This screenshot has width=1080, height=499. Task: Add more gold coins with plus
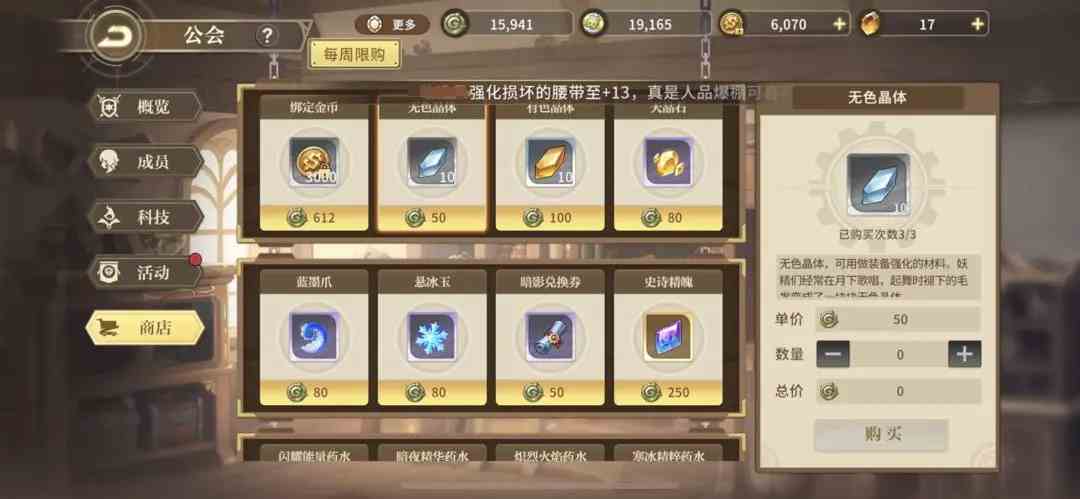[x=839, y=24]
